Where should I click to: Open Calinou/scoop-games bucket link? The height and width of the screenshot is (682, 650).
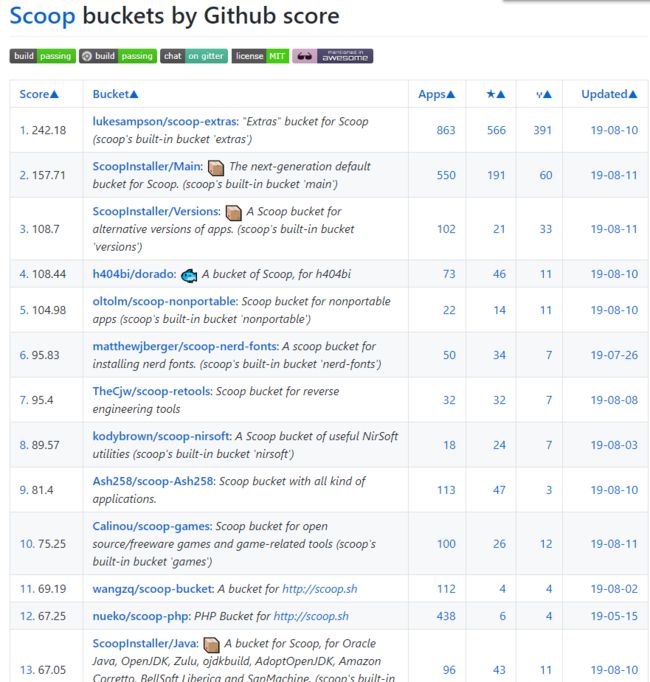(152, 526)
